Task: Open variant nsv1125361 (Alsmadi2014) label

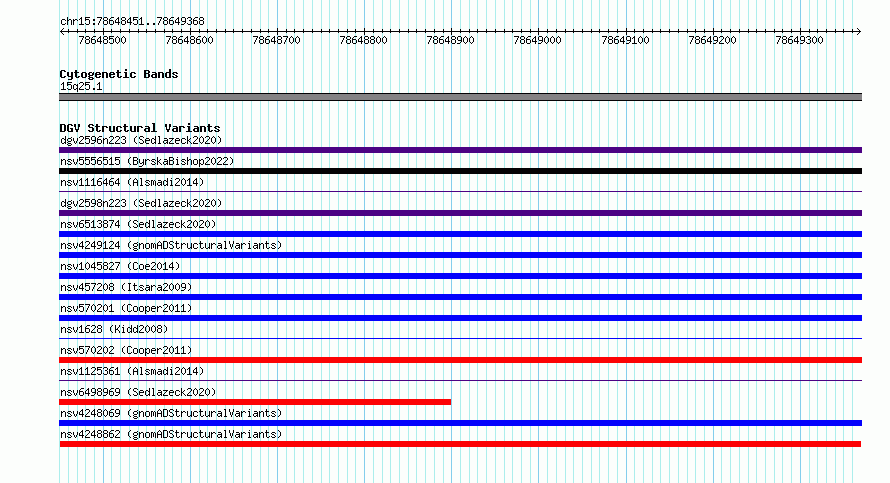Action: click(132, 371)
